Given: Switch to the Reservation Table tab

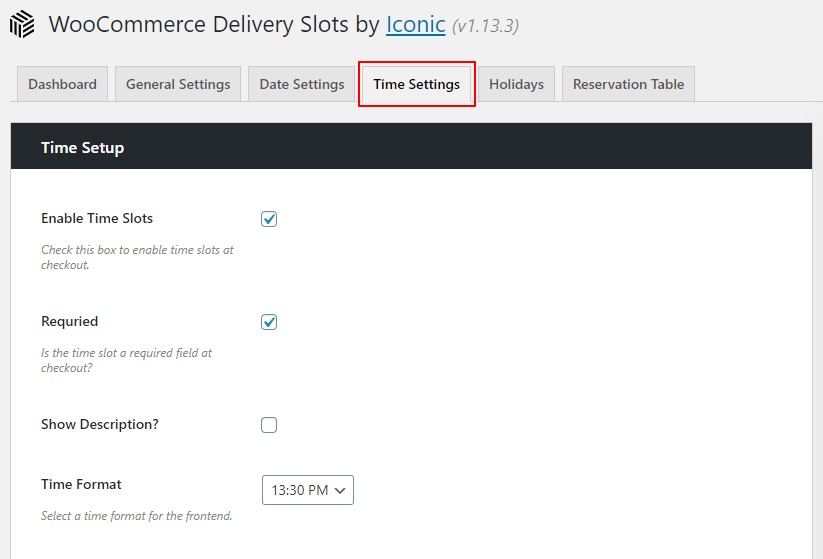Looking at the screenshot, I should pyautogui.click(x=628, y=84).
